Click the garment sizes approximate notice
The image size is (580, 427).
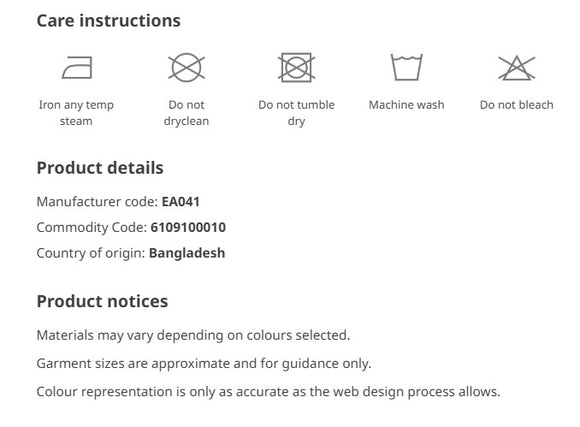pyautogui.click(x=204, y=363)
